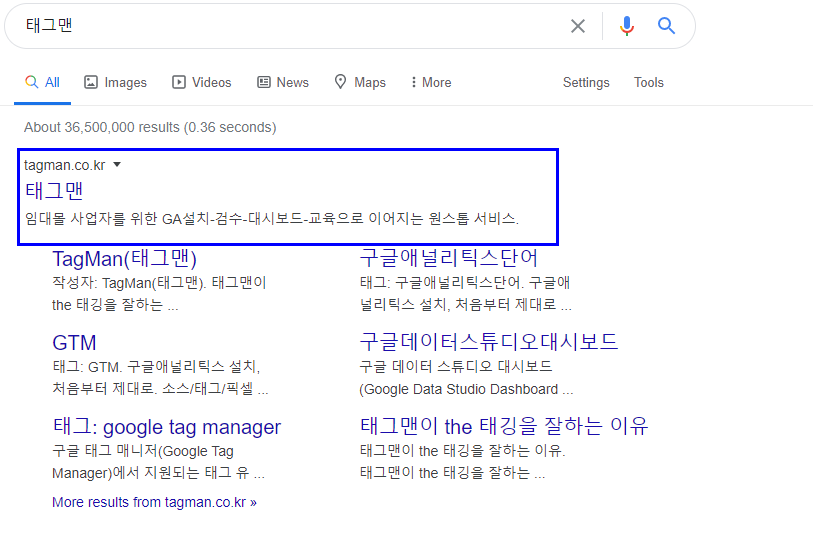Screen dimensions: 813x542
Task: Open the 태그: google tag manager sitelink
Action: [x=166, y=427]
